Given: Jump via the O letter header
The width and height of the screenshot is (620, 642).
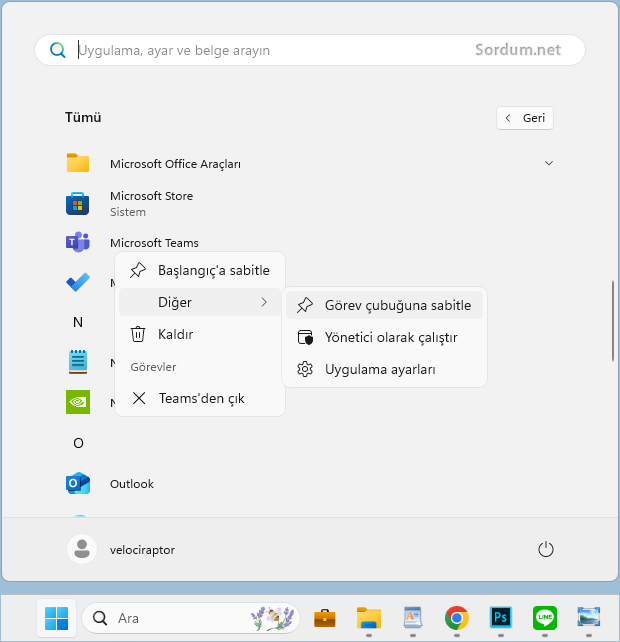Looking at the screenshot, I should click(x=78, y=443).
